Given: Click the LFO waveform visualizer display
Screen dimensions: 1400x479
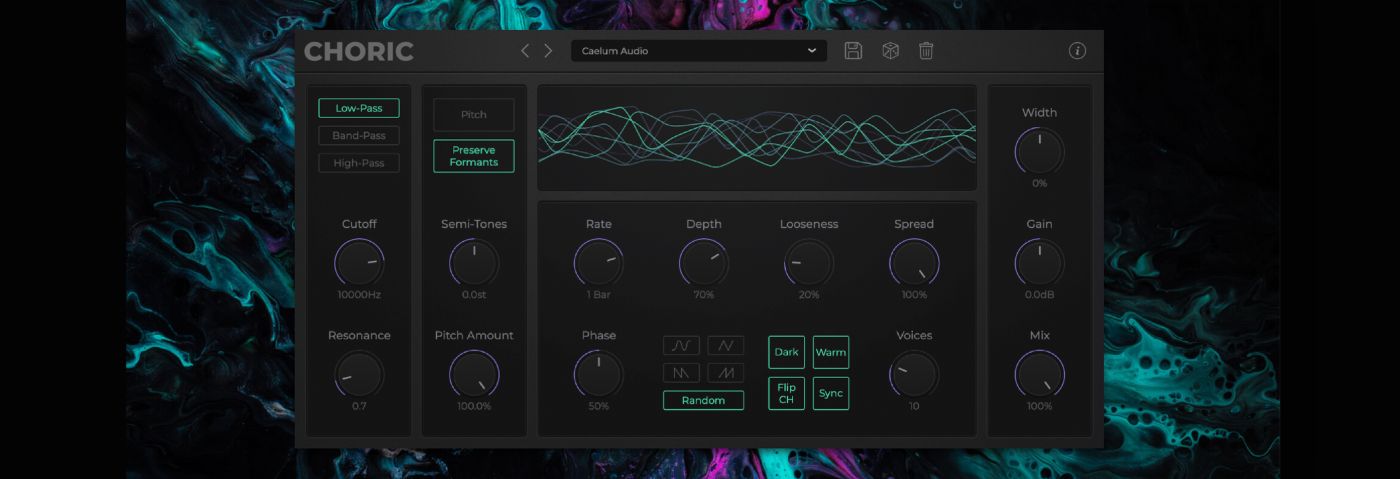Looking at the screenshot, I should pyautogui.click(x=757, y=138).
